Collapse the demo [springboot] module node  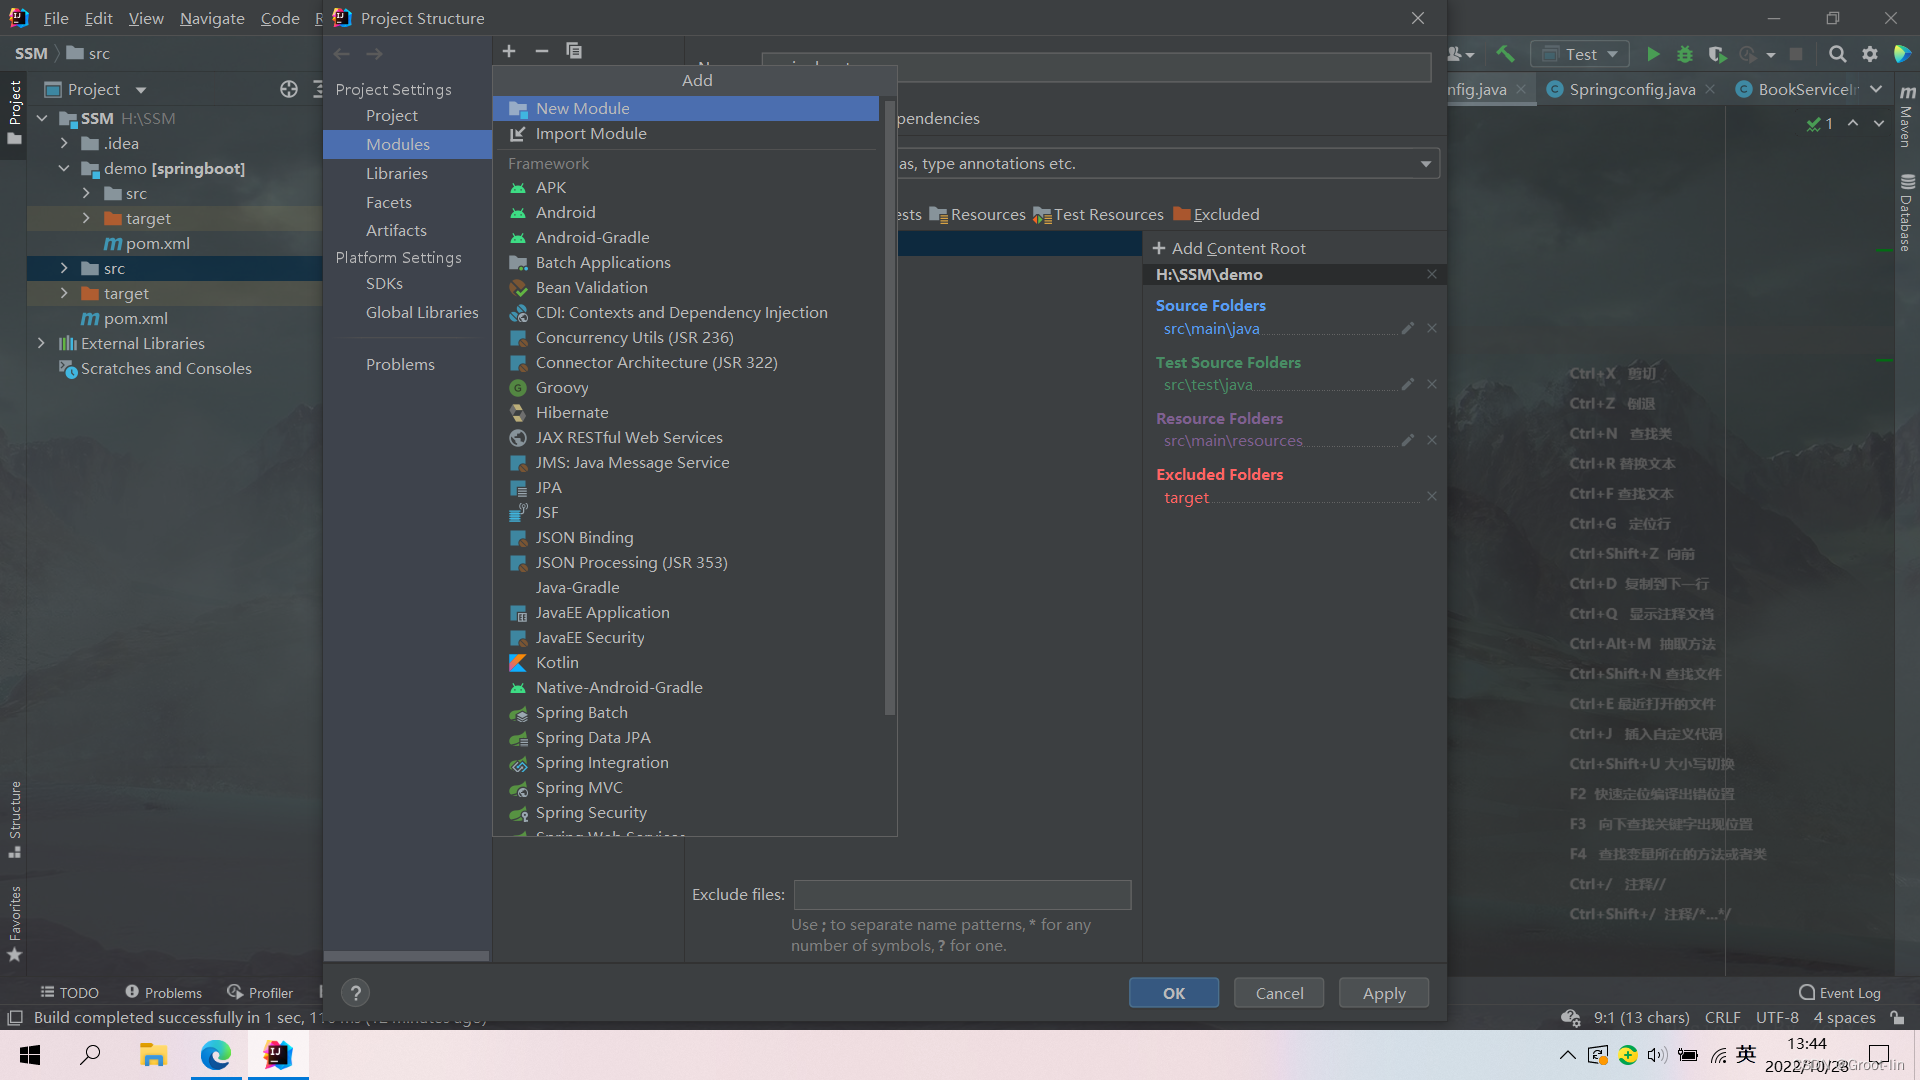tap(64, 168)
